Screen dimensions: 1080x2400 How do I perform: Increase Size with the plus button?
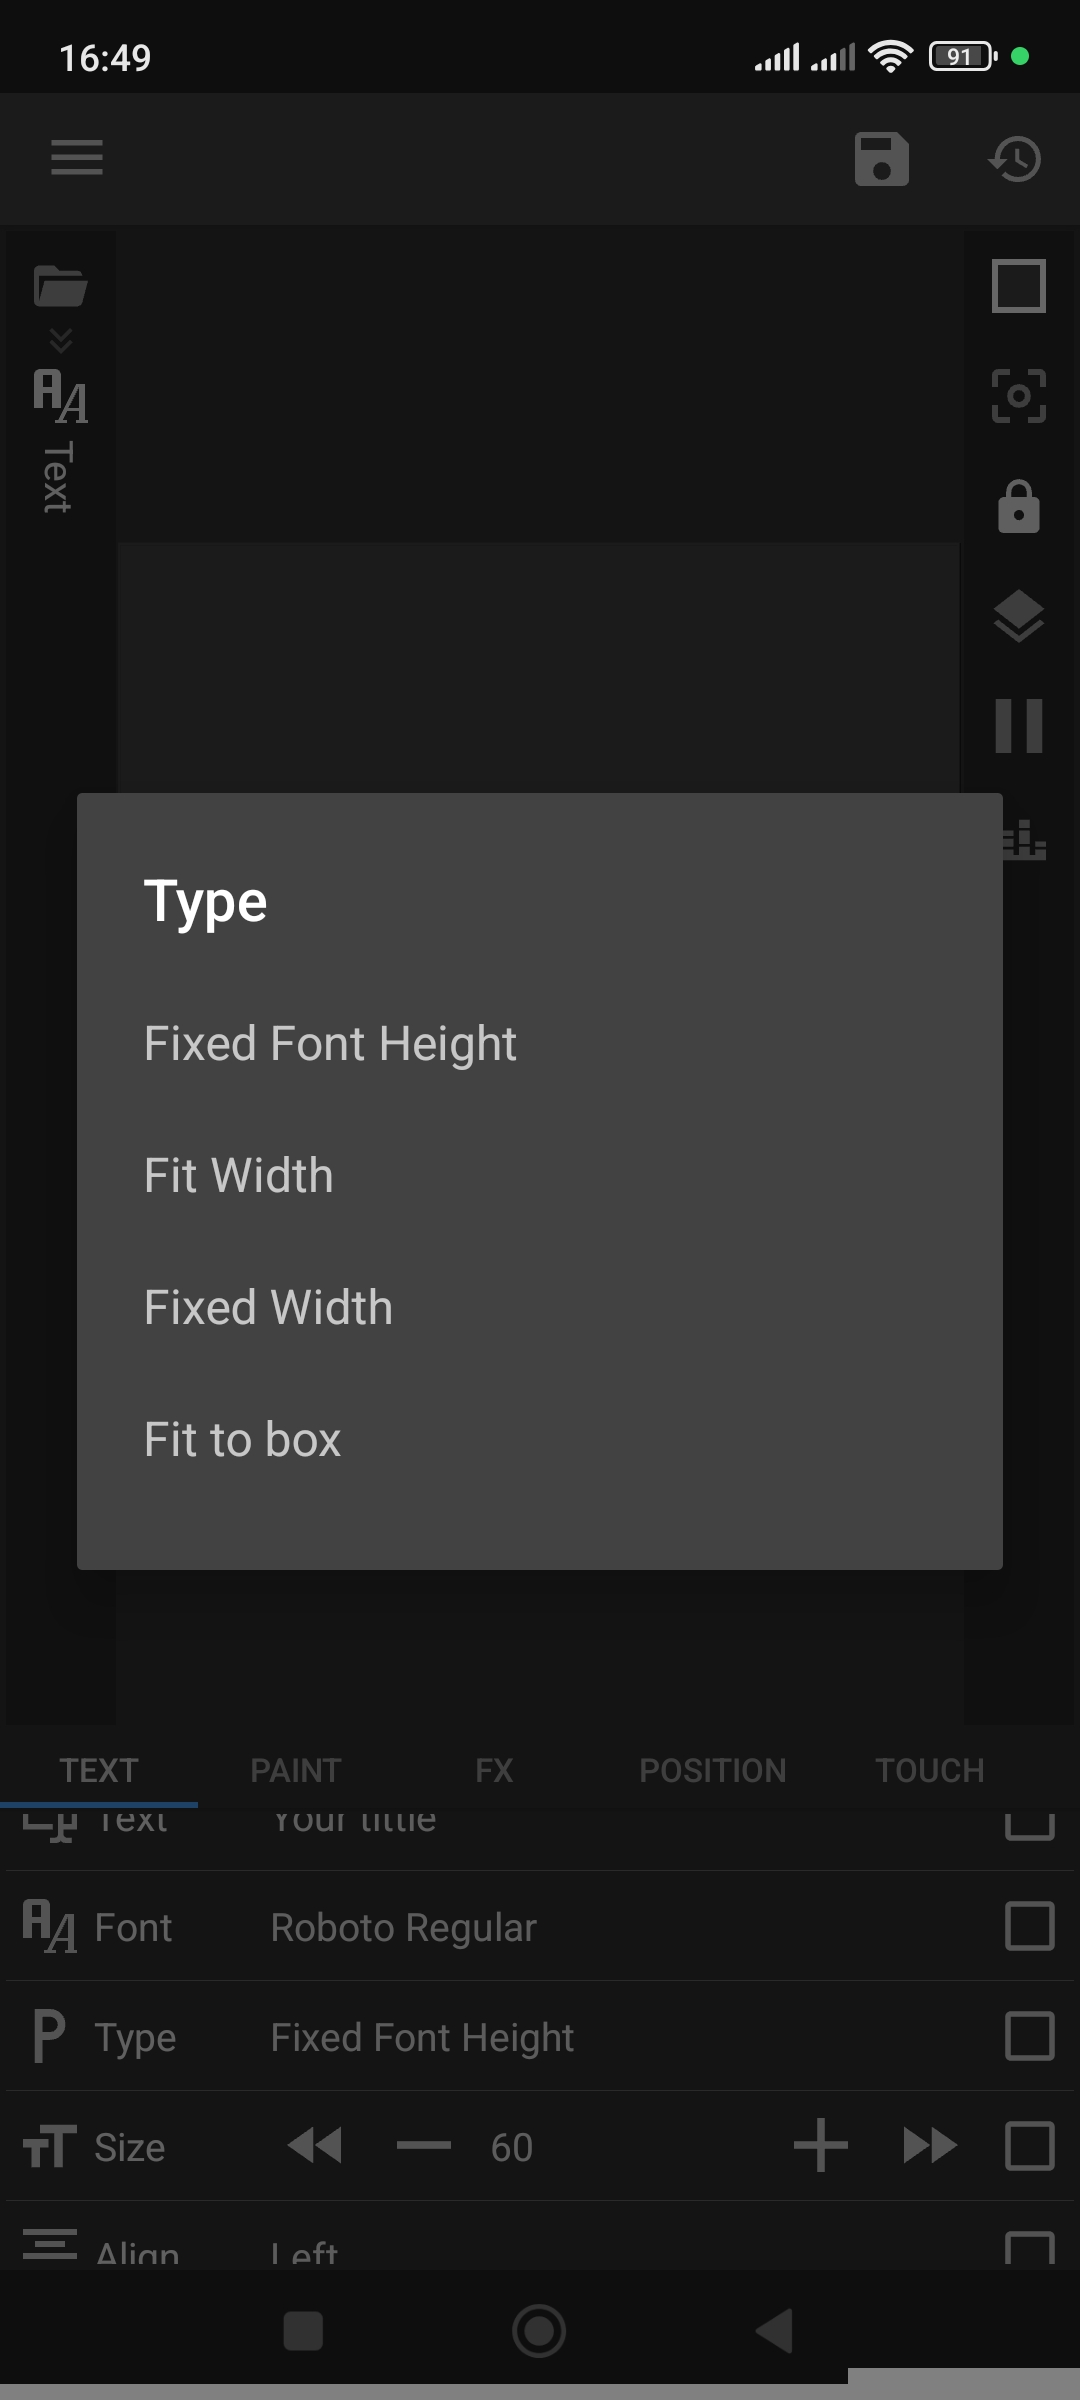pyautogui.click(x=820, y=2146)
